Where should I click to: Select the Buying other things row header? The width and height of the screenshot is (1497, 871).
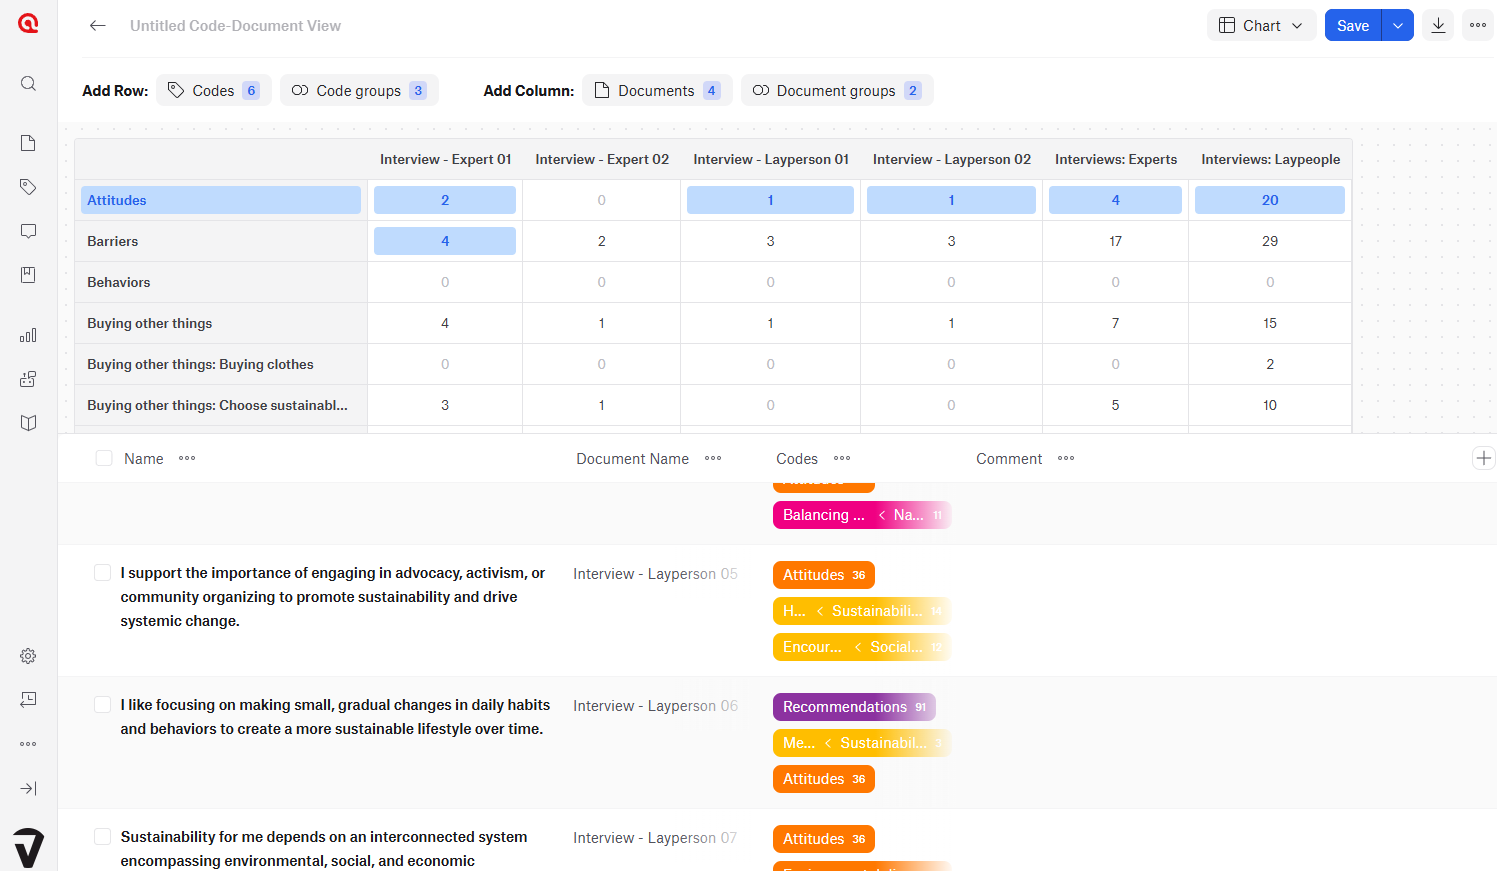221,323
